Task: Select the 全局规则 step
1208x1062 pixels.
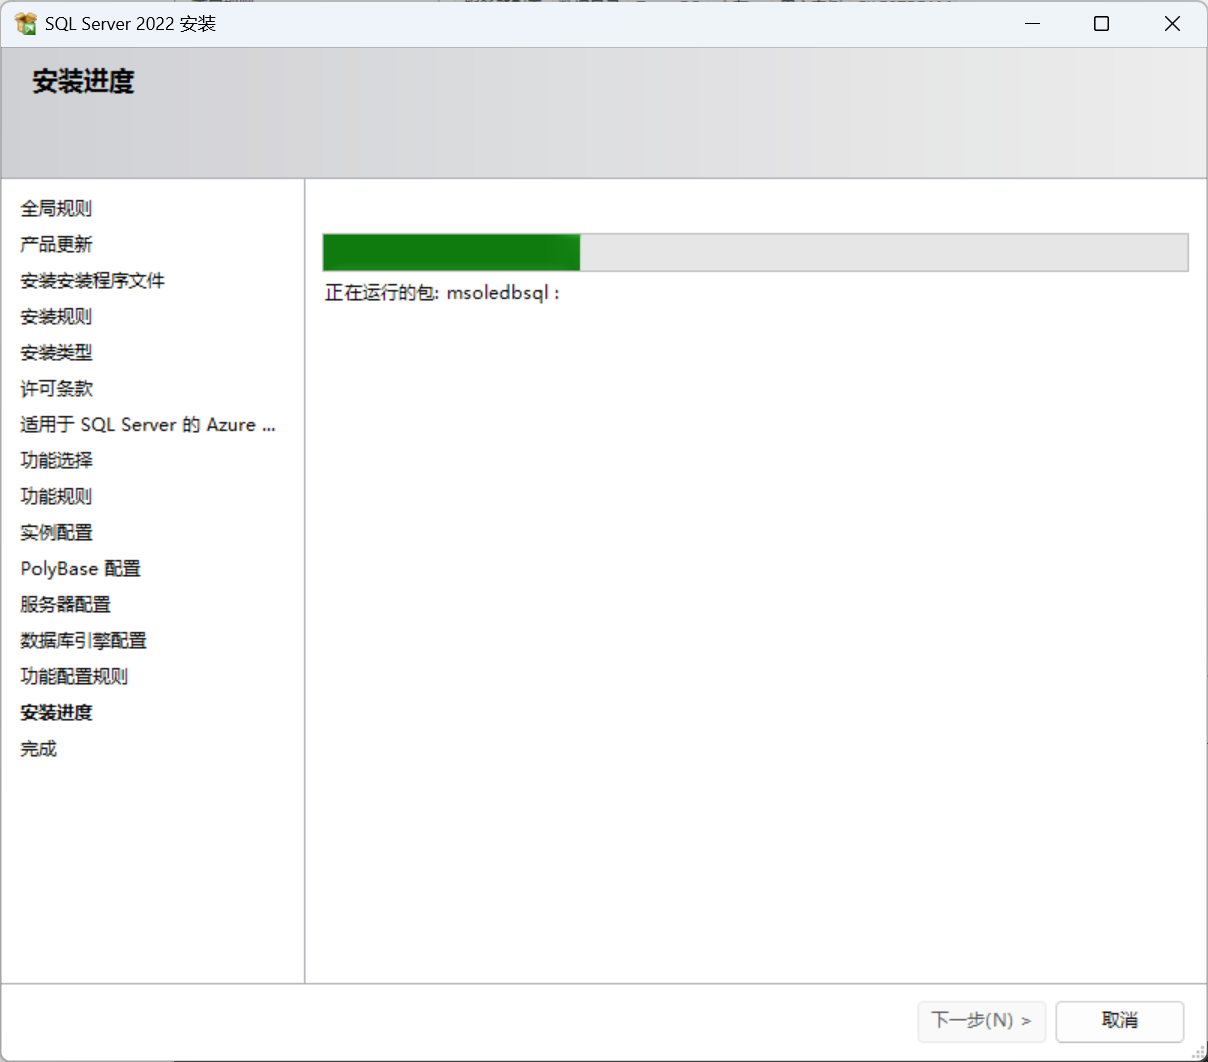Action: (56, 208)
